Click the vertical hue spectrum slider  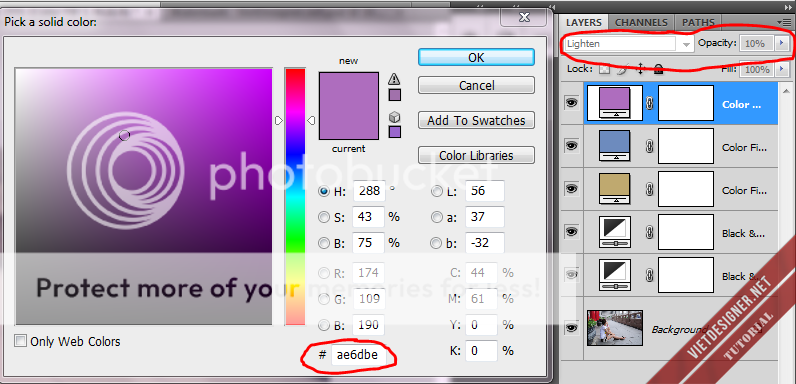tap(295, 196)
